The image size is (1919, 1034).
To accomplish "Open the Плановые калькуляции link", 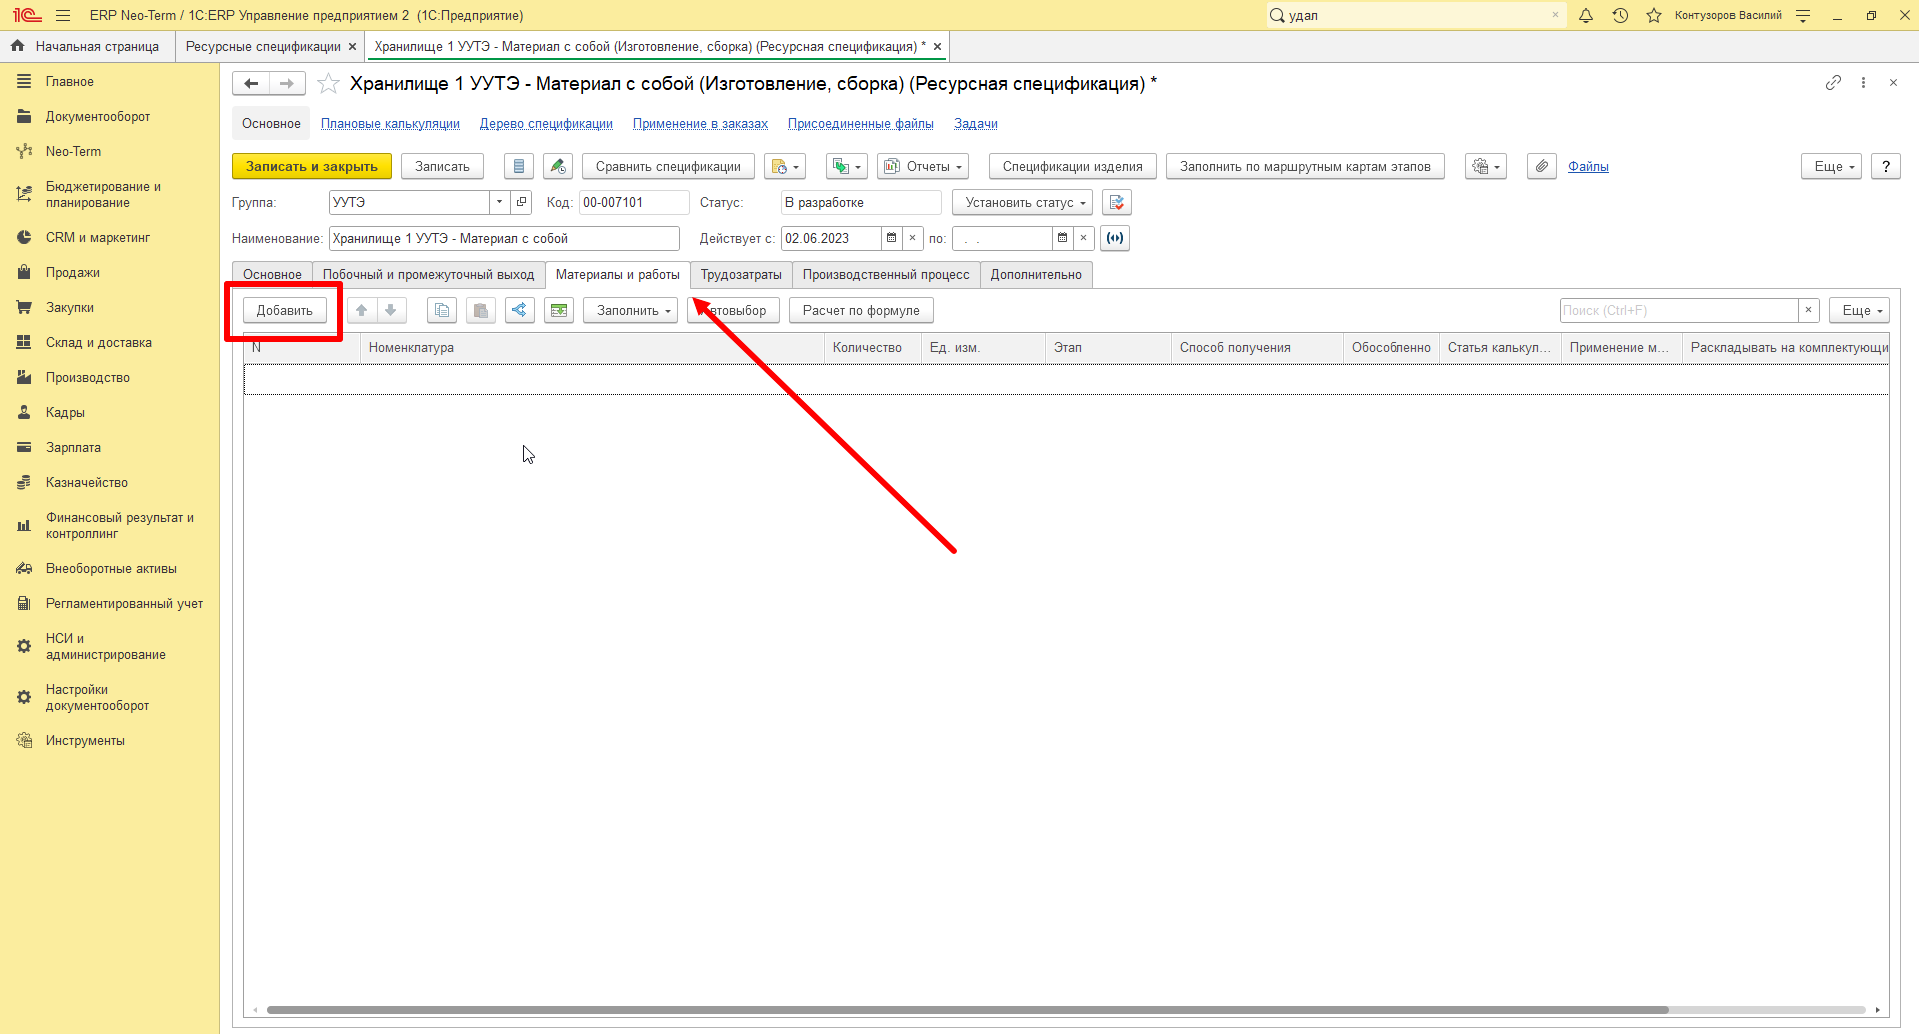I will (x=390, y=123).
